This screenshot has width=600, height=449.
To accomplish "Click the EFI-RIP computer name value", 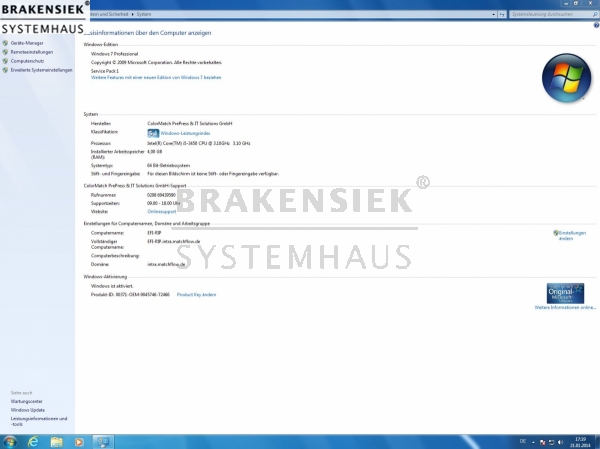I will (x=154, y=233).
